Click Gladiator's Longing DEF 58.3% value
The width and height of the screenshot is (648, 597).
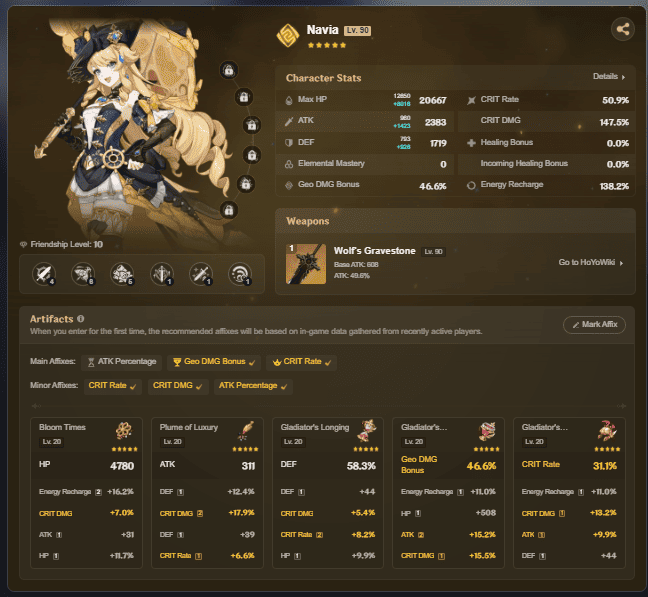click(x=361, y=466)
